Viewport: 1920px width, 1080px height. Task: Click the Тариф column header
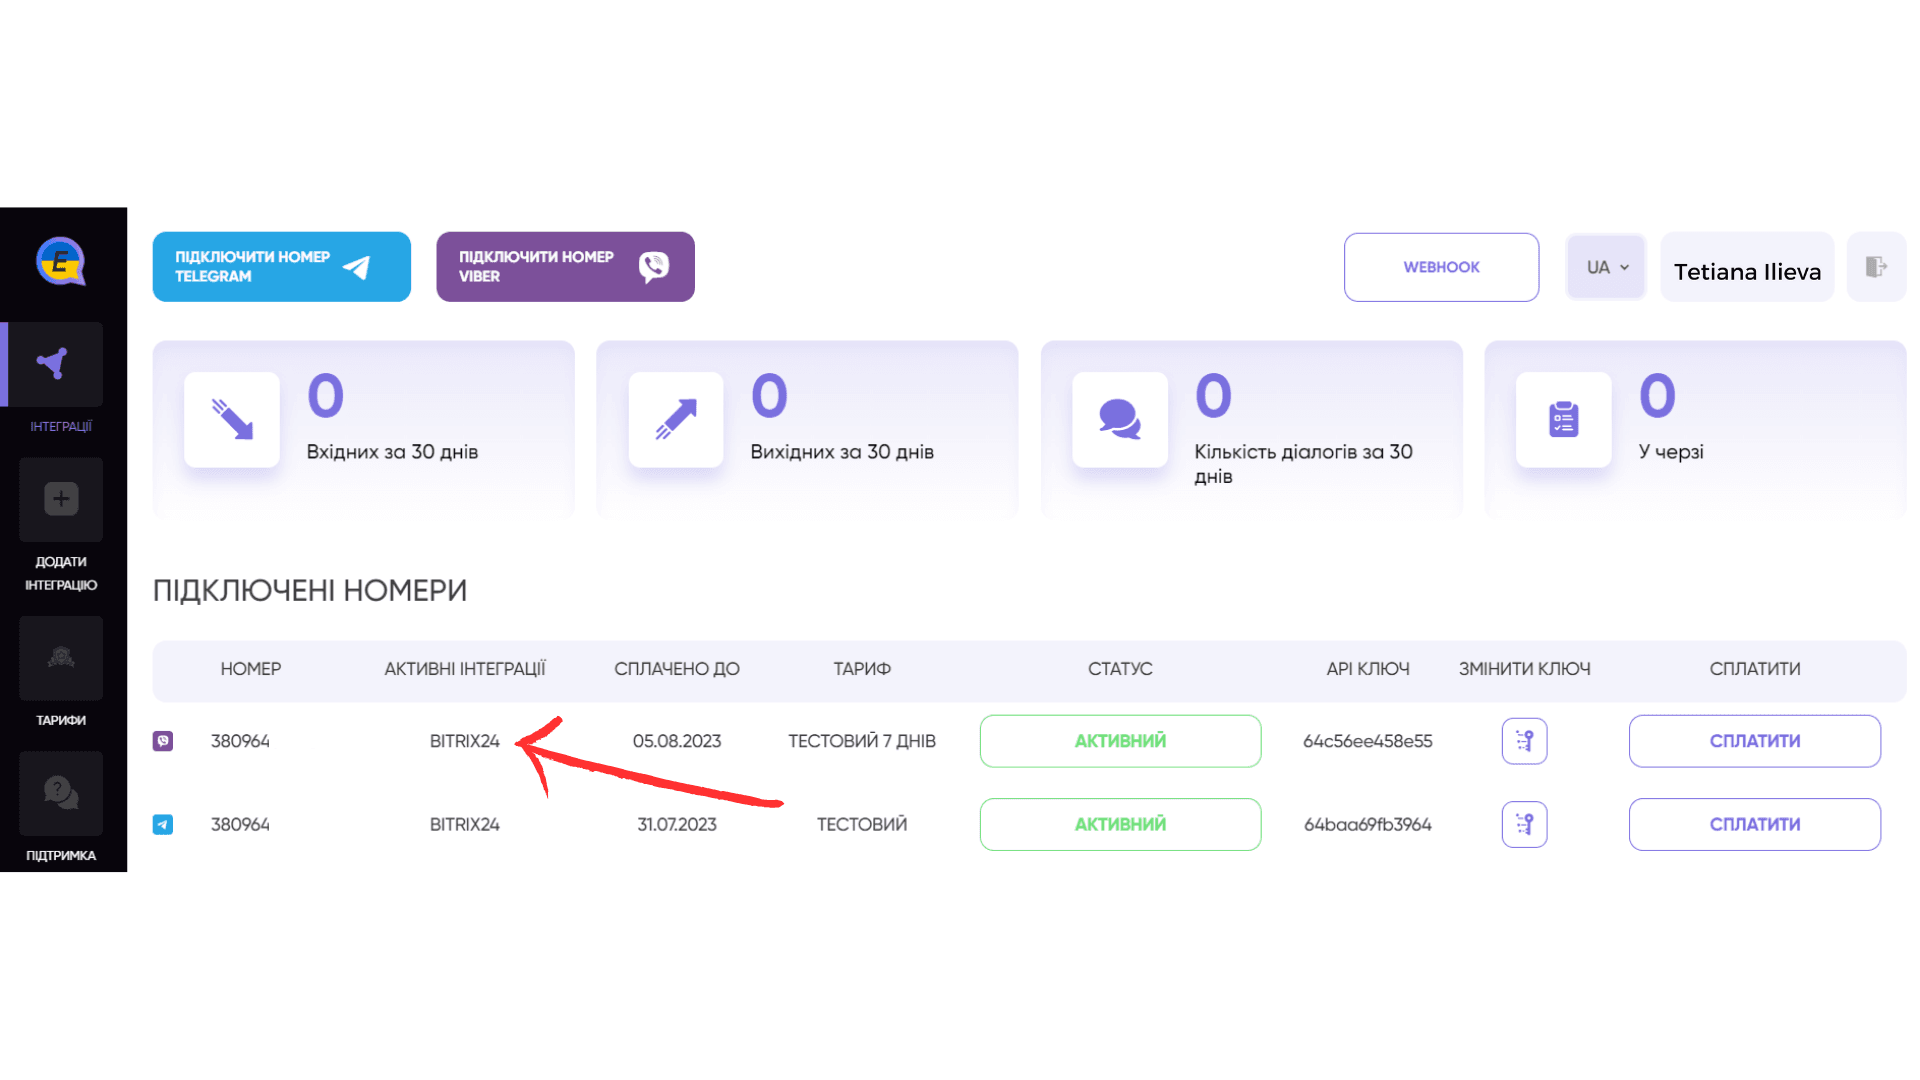(x=862, y=669)
